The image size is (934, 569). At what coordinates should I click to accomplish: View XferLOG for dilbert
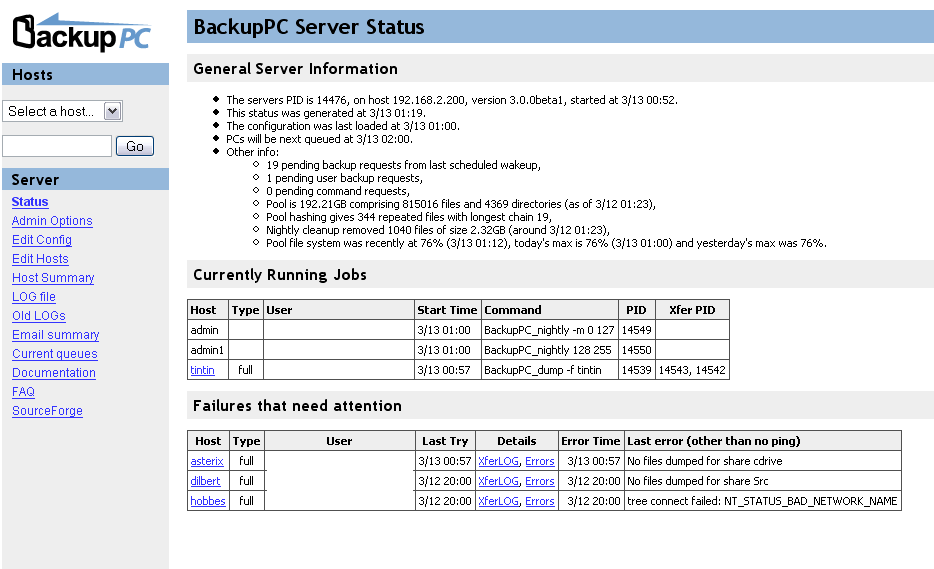pos(498,481)
